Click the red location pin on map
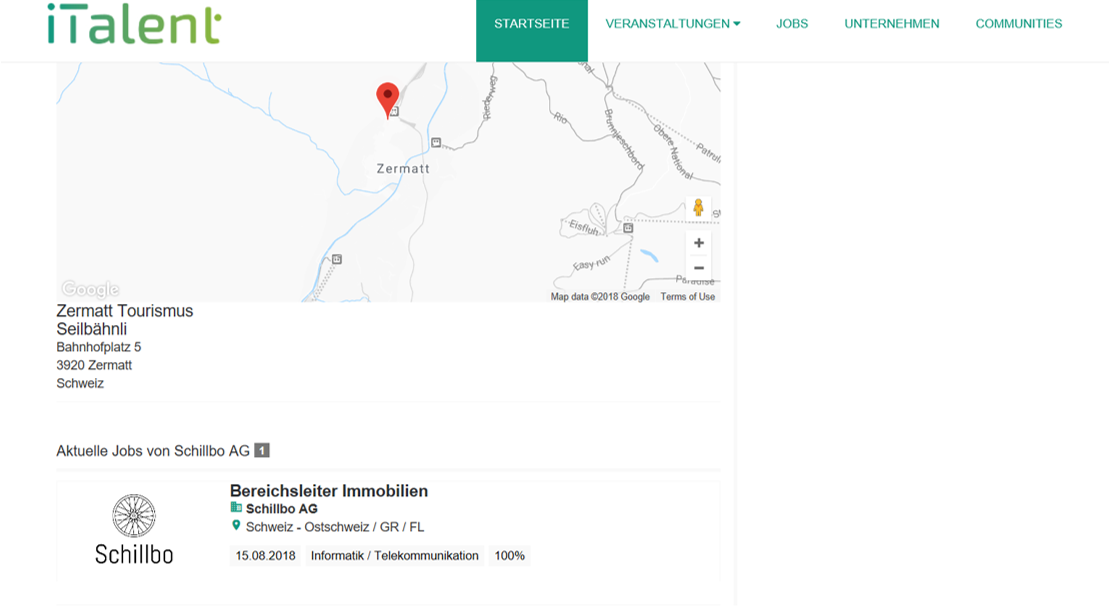 coord(387,100)
